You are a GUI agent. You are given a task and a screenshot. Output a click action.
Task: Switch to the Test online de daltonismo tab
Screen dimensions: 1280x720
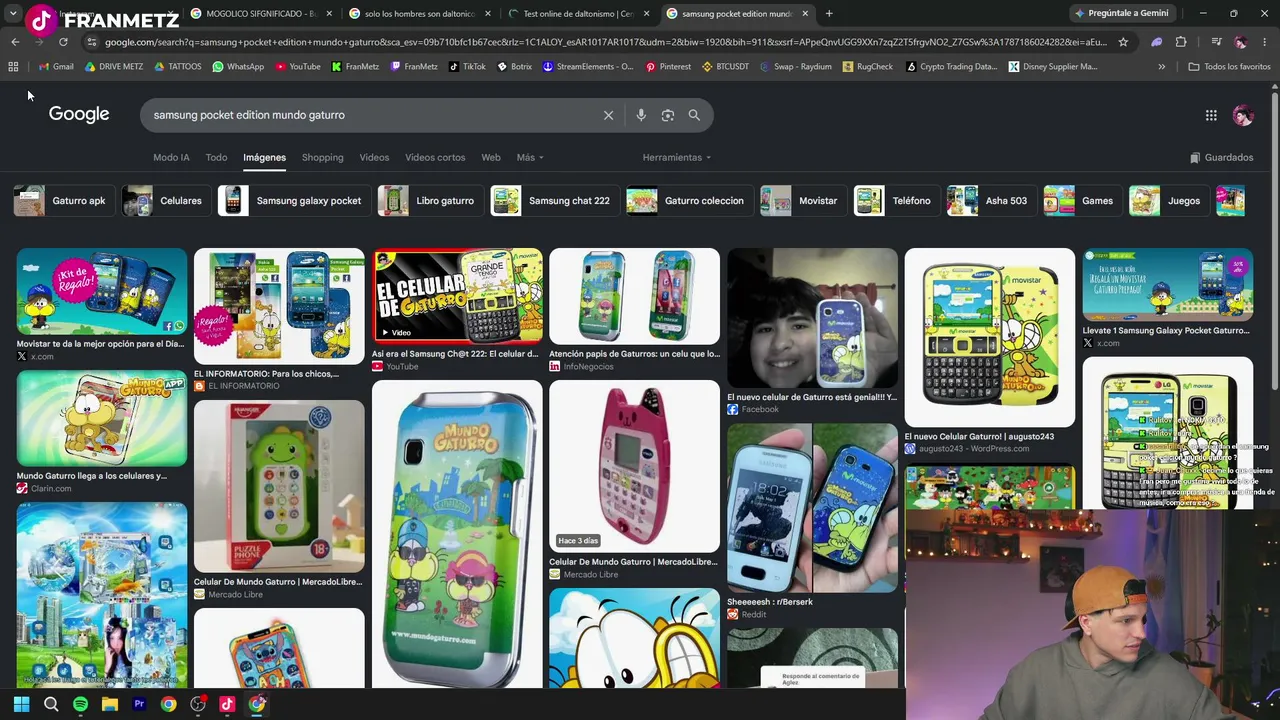coord(579,14)
